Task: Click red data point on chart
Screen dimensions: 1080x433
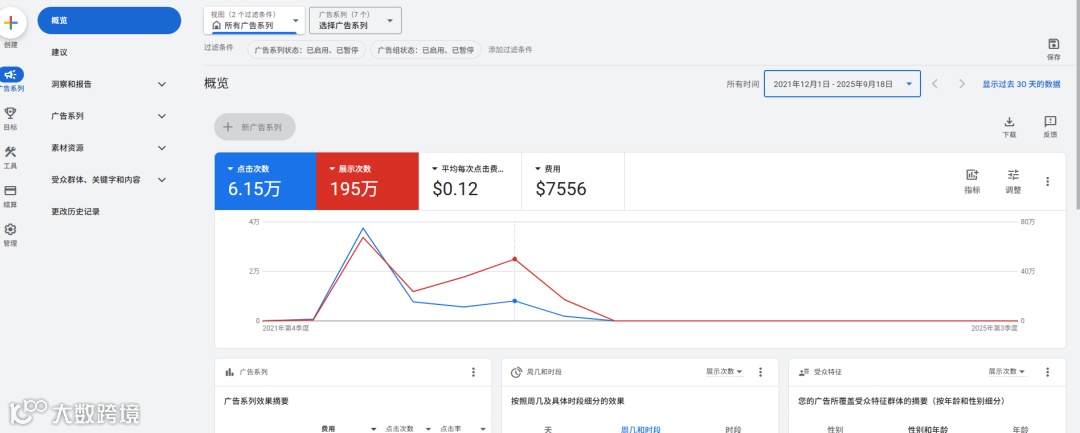Action: tap(515, 259)
